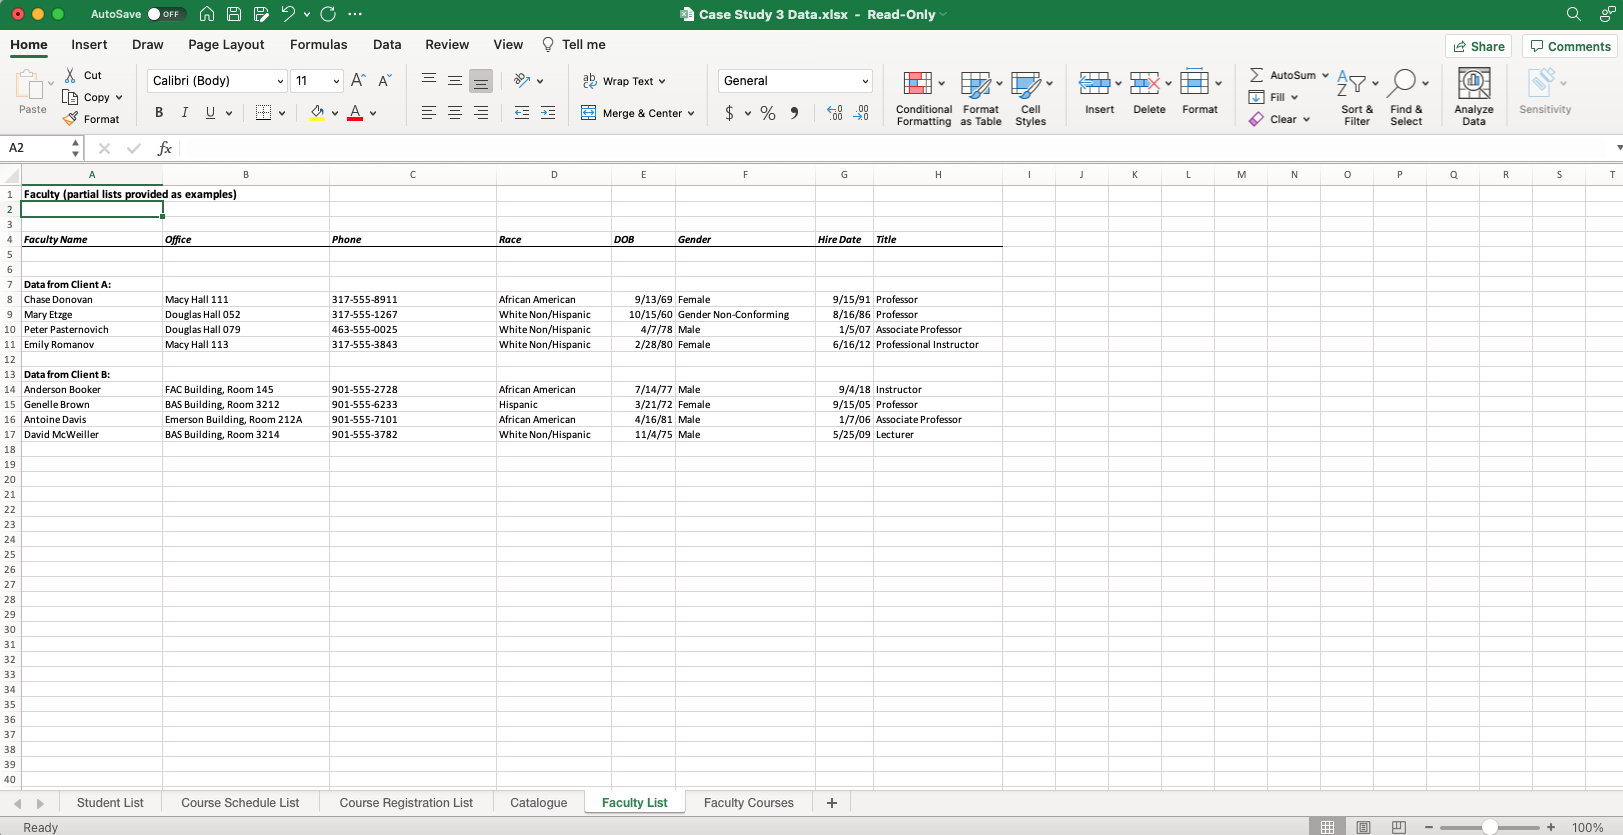This screenshot has width=1623, height=835.
Task: Switch to Page Break Preview view
Action: (x=1399, y=827)
